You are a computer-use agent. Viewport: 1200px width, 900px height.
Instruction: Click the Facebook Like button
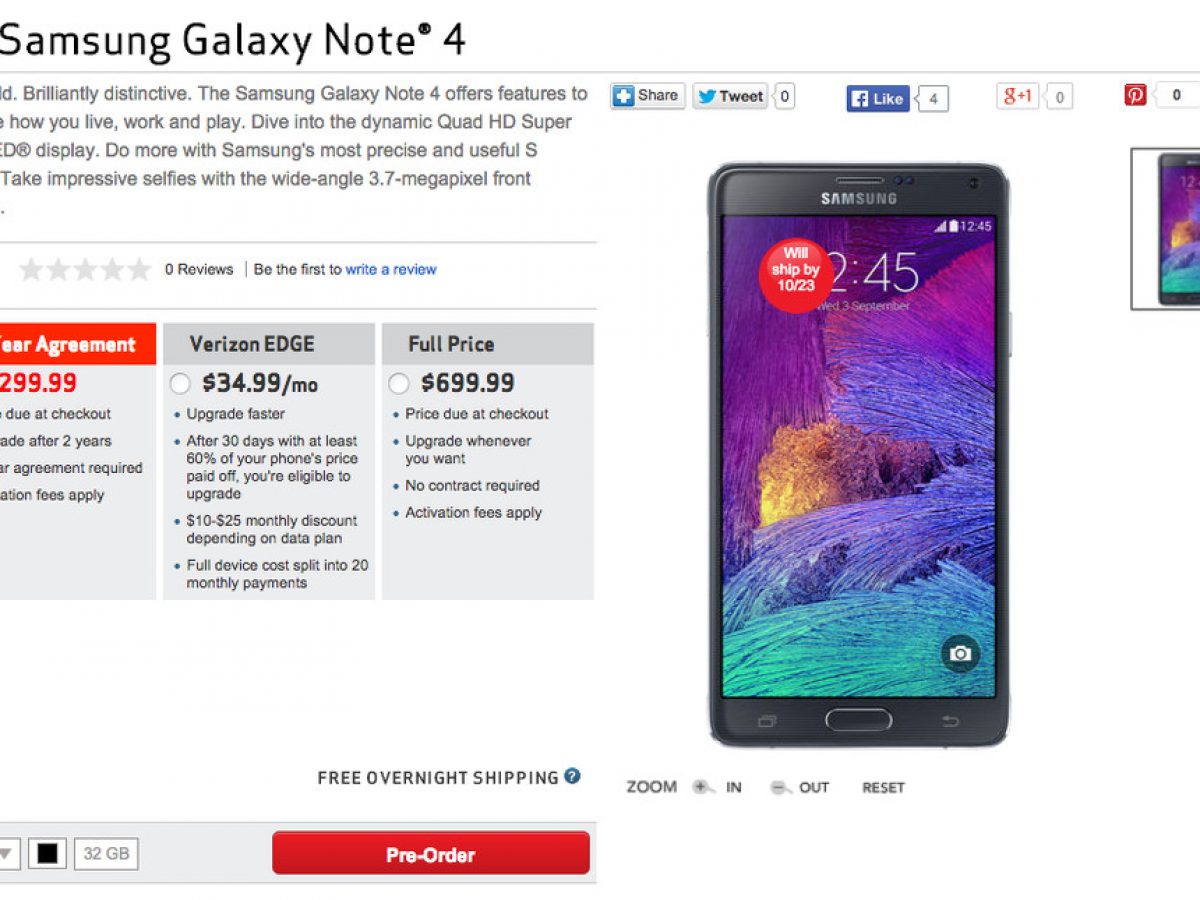[879, 98]
